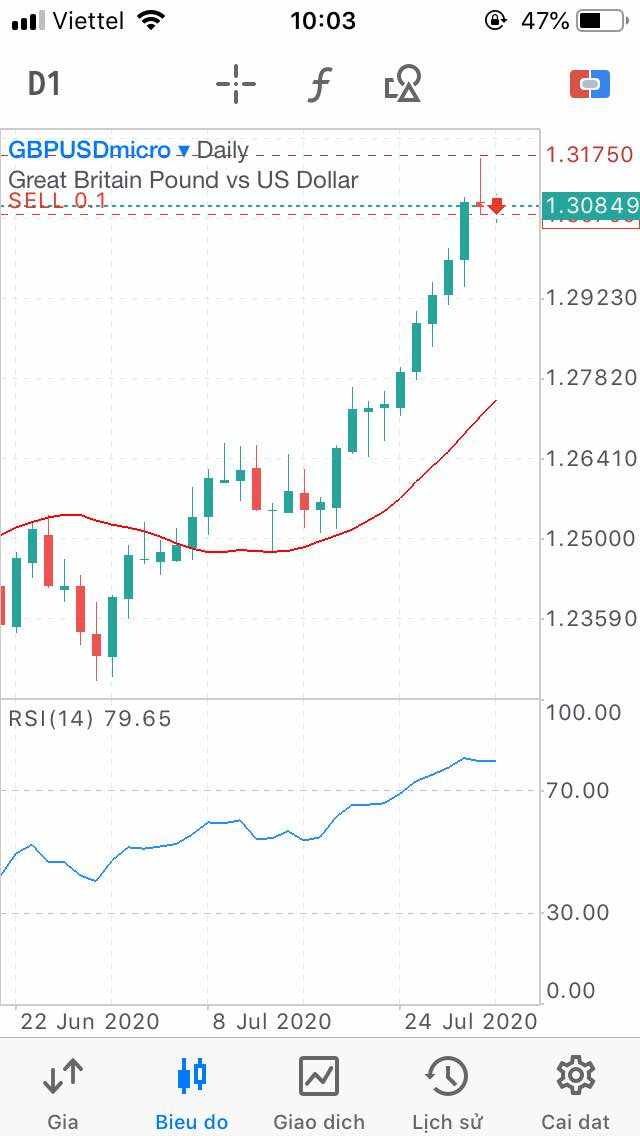This screenshot has width=640, height=1136.
Task: Tap the GBPUSDmicro symbol name
Action: pos(89,151)
